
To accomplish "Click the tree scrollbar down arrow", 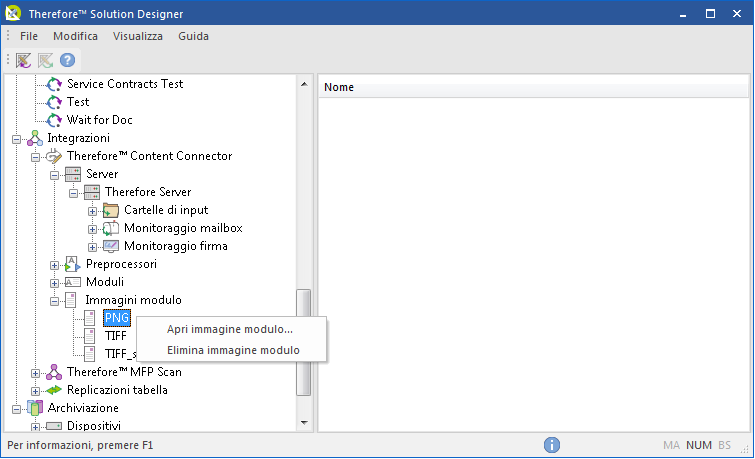I will click(304, 423).
